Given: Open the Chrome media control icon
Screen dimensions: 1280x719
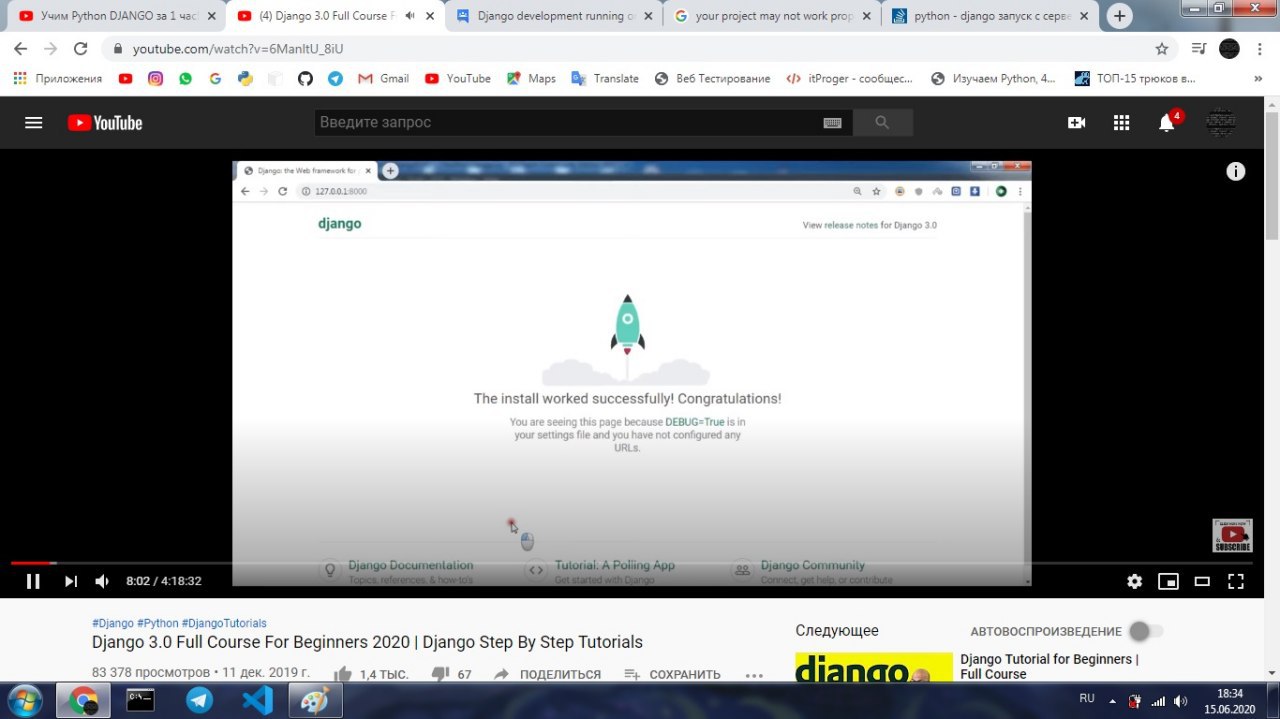Looking at the screenshot, I should click(x=1199, y=48).
